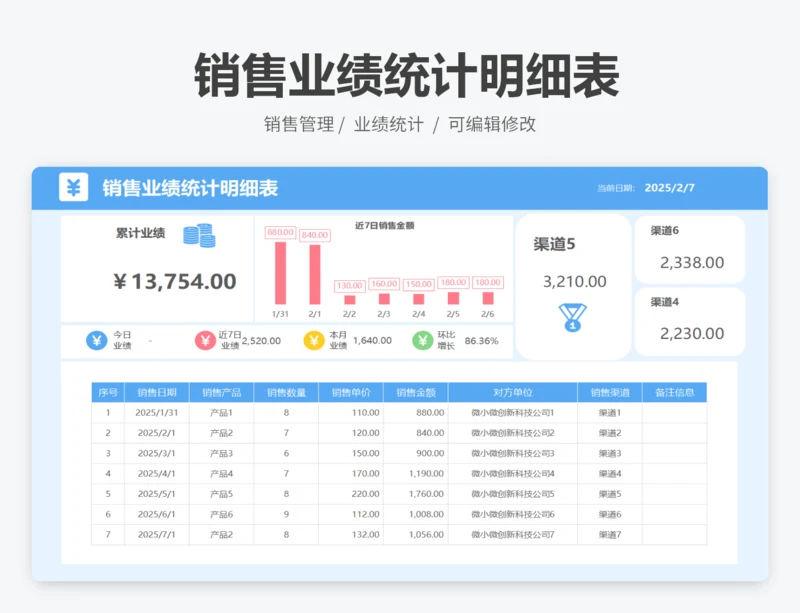Click the 渠道6 value 2,338.00
800x613 pixels.
[x=692, y=262]
